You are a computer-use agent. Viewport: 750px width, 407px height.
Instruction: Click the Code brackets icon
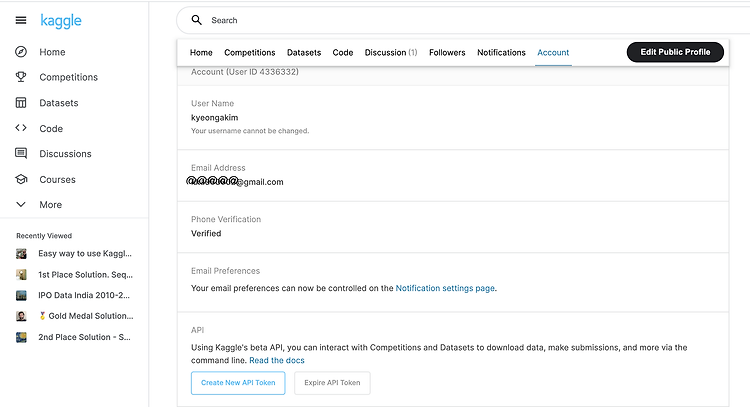[x=21, y=128]
